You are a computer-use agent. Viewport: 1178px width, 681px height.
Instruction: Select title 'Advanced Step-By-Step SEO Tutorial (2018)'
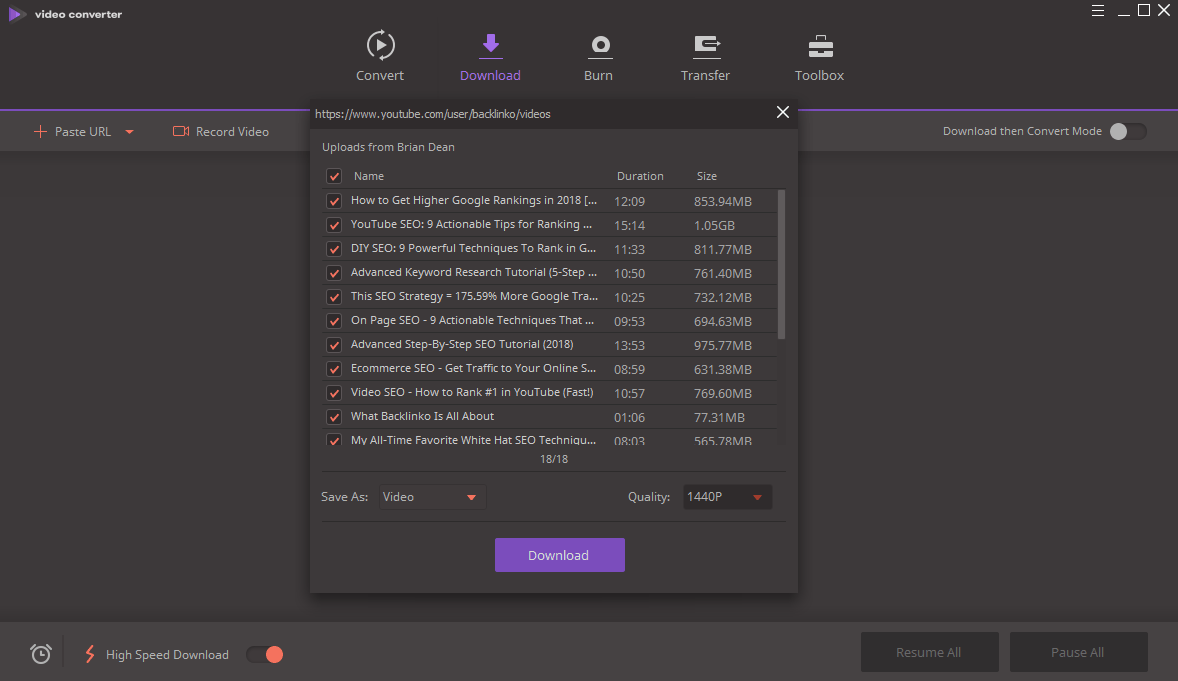click(x=462, y=344)
